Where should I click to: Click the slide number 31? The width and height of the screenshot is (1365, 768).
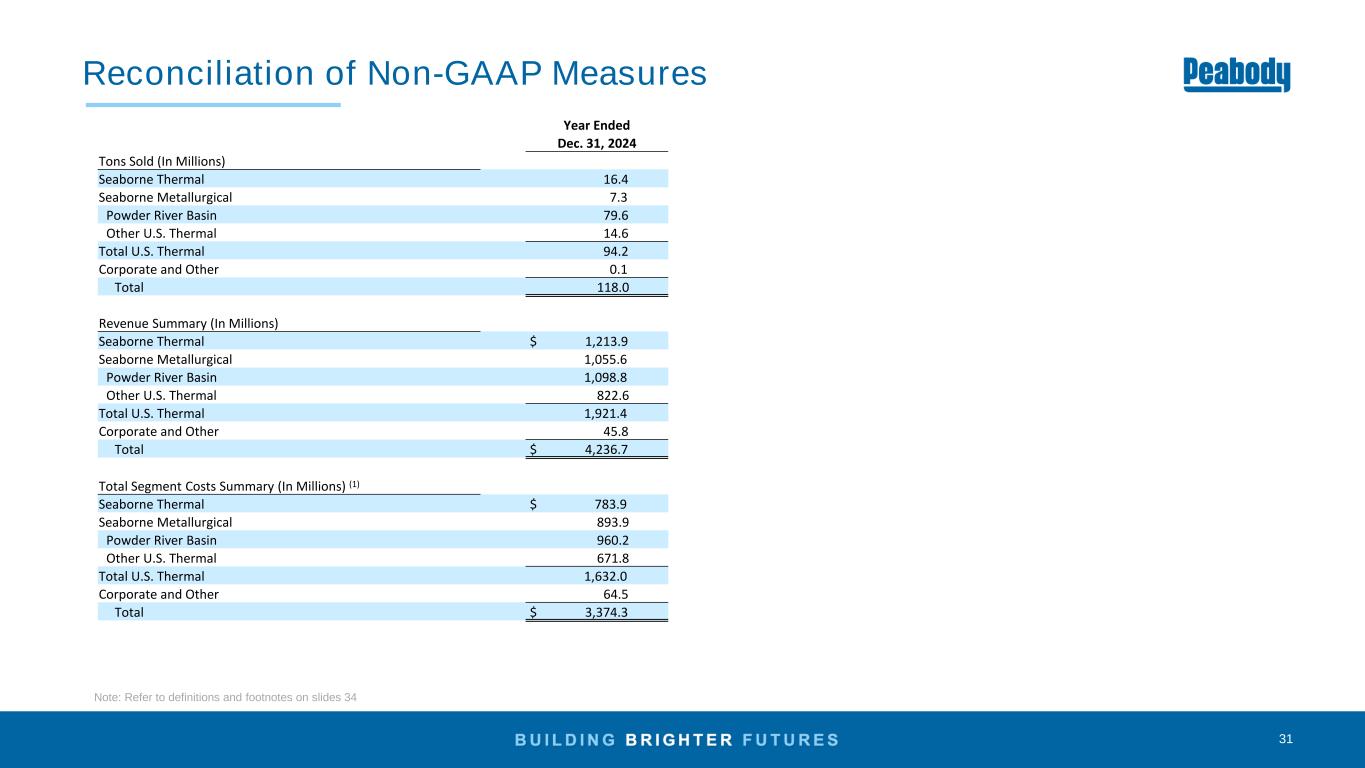click(1285, 739)
